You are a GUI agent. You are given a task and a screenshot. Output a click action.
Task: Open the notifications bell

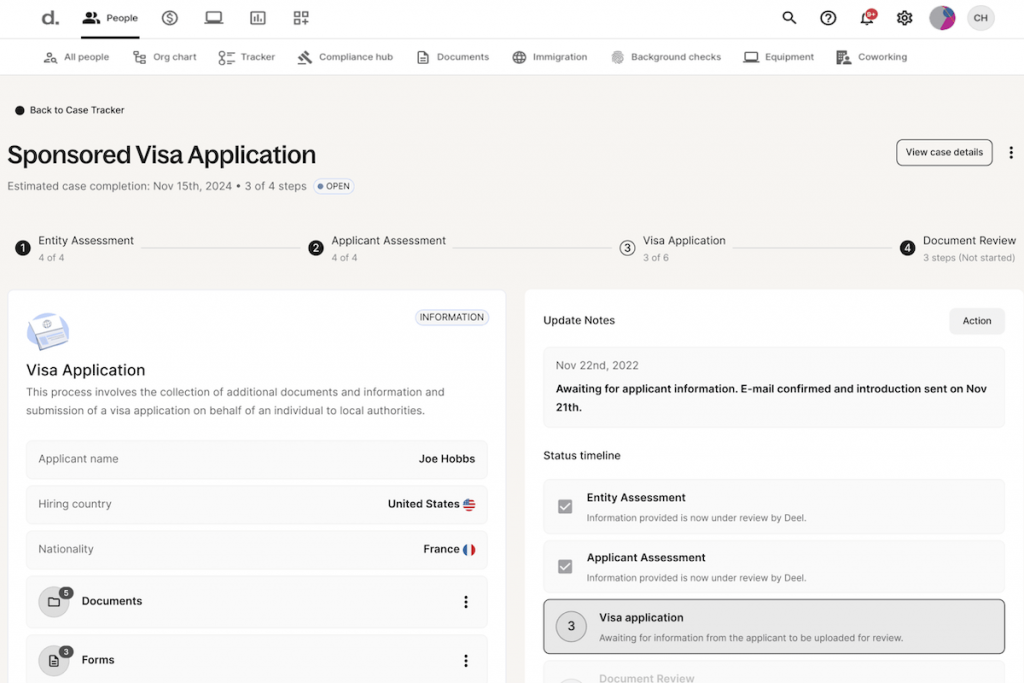pyautogui.click(x=866, y=18)
